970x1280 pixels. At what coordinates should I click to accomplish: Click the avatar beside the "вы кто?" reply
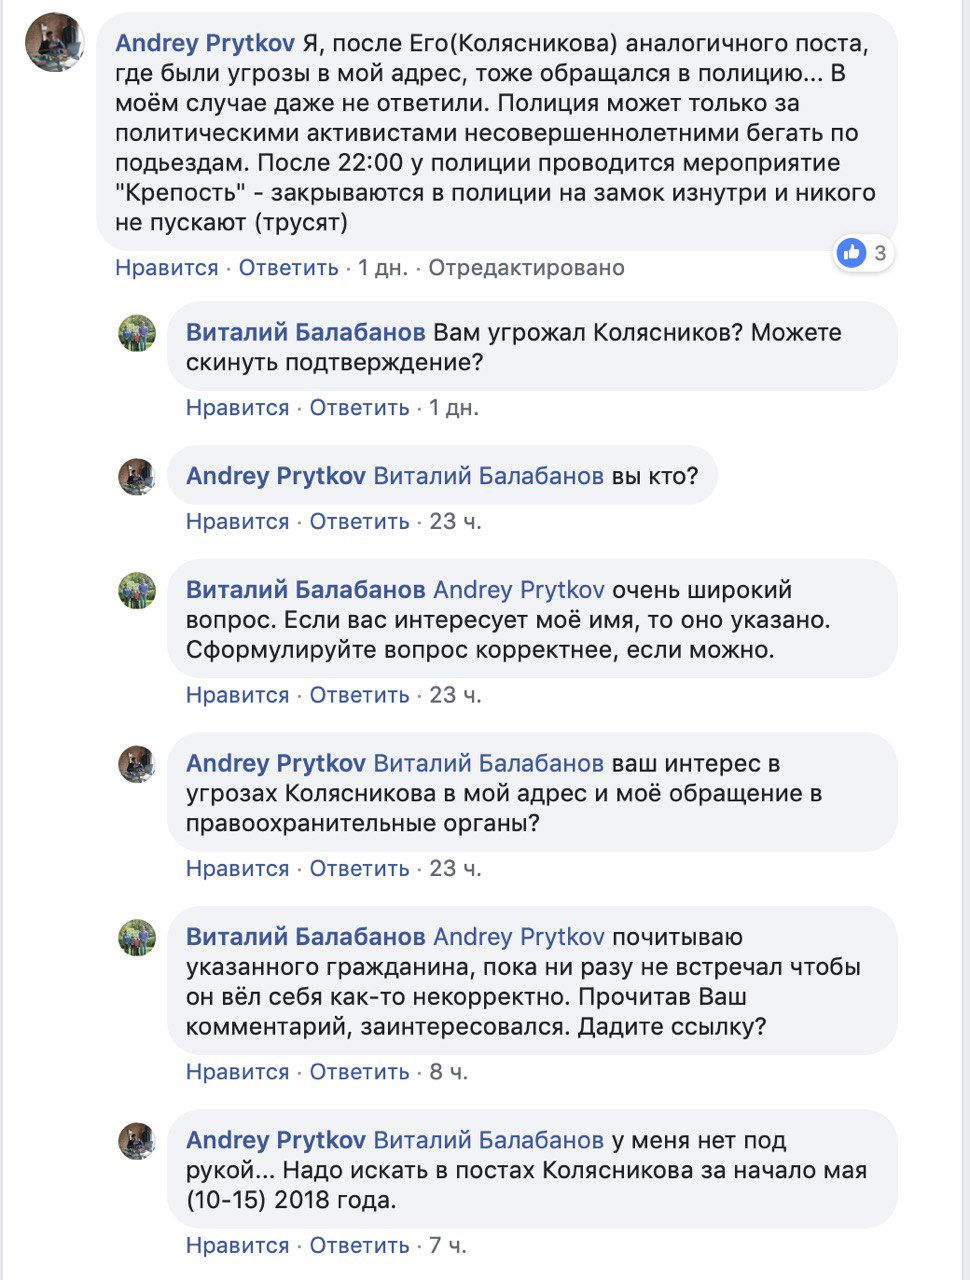coord(137,477)
